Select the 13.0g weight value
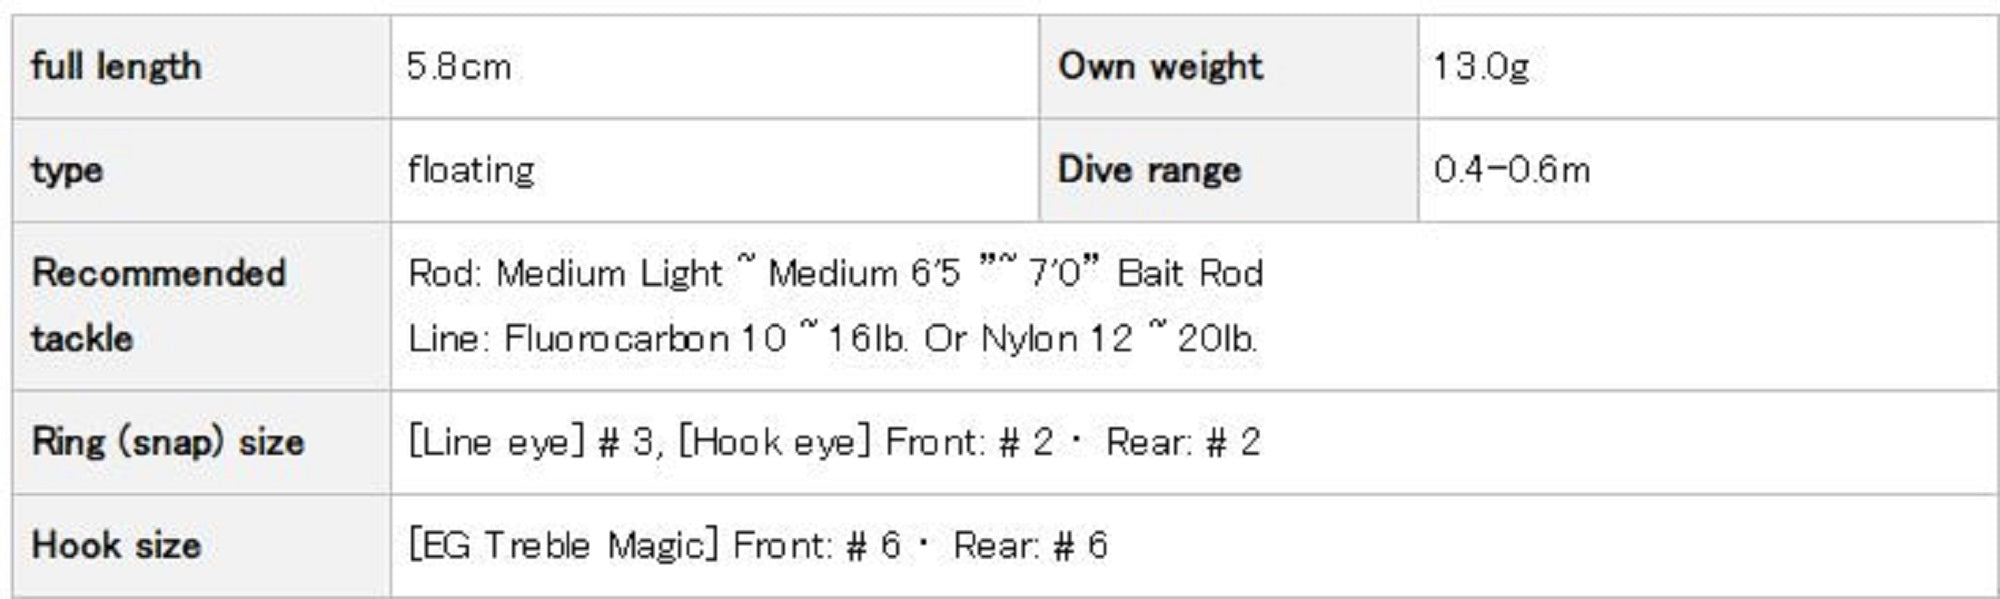Screen dimensions: 2000x599 click(x=1481, y=67)
